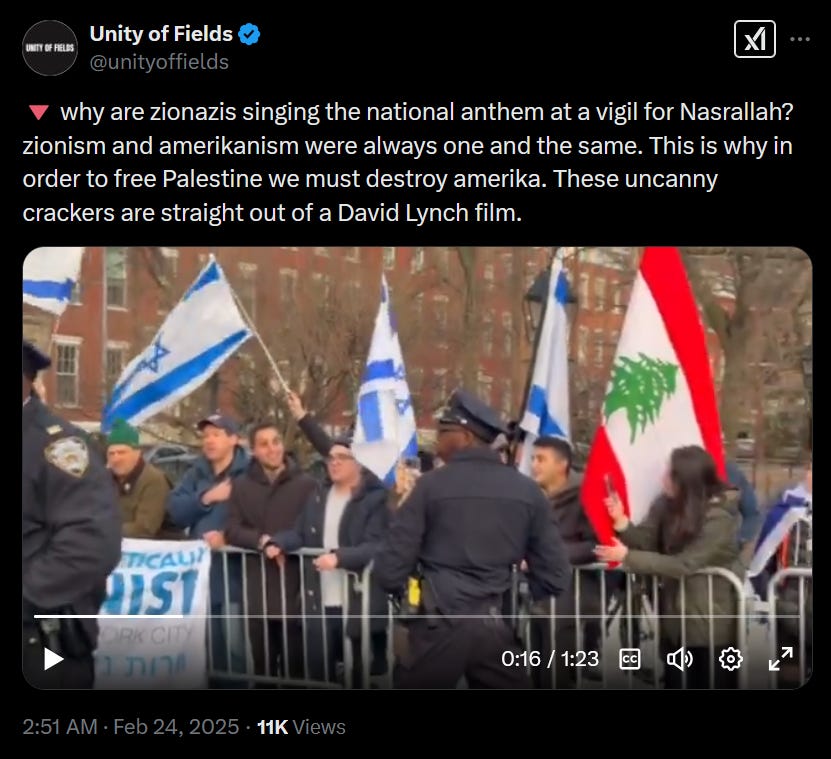Open the three-dot more options menu

point(800,39)
